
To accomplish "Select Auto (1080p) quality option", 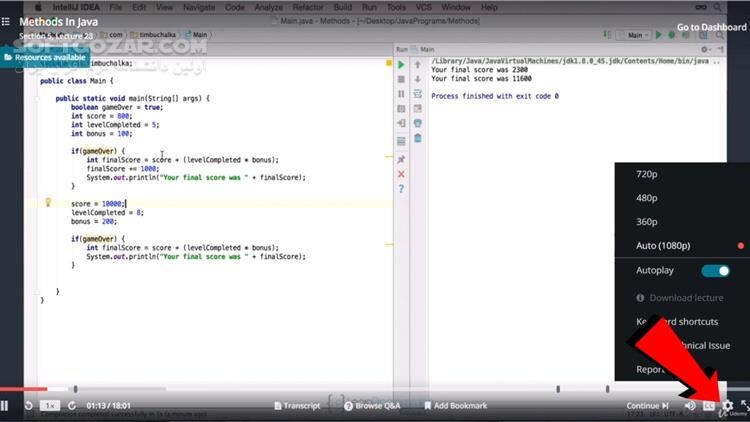I will (x=664, y=246).
